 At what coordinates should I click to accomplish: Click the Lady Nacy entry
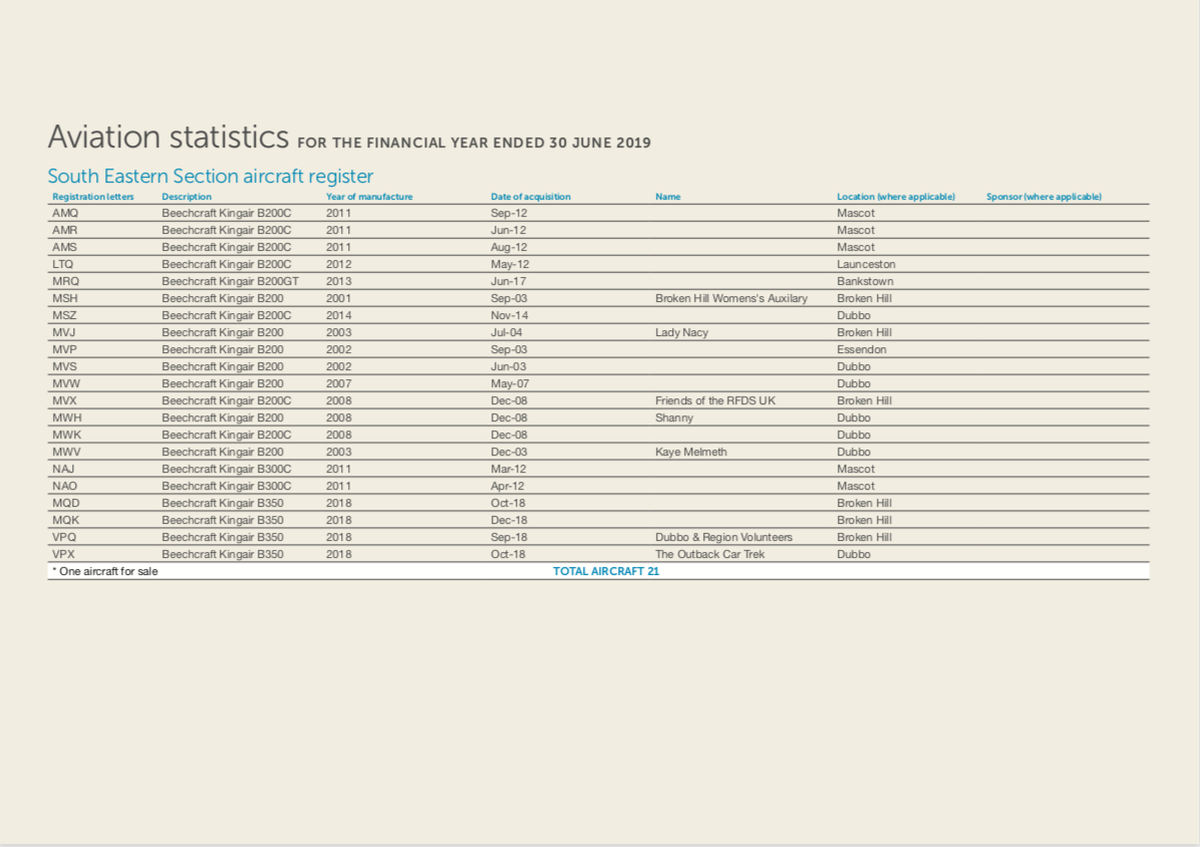(682, 332)
